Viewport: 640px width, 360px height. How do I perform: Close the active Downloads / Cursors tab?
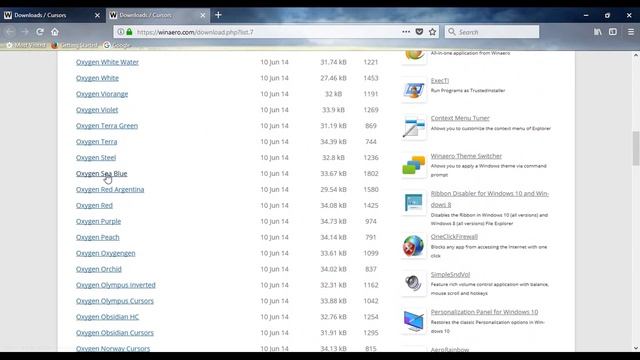[203, 15]
